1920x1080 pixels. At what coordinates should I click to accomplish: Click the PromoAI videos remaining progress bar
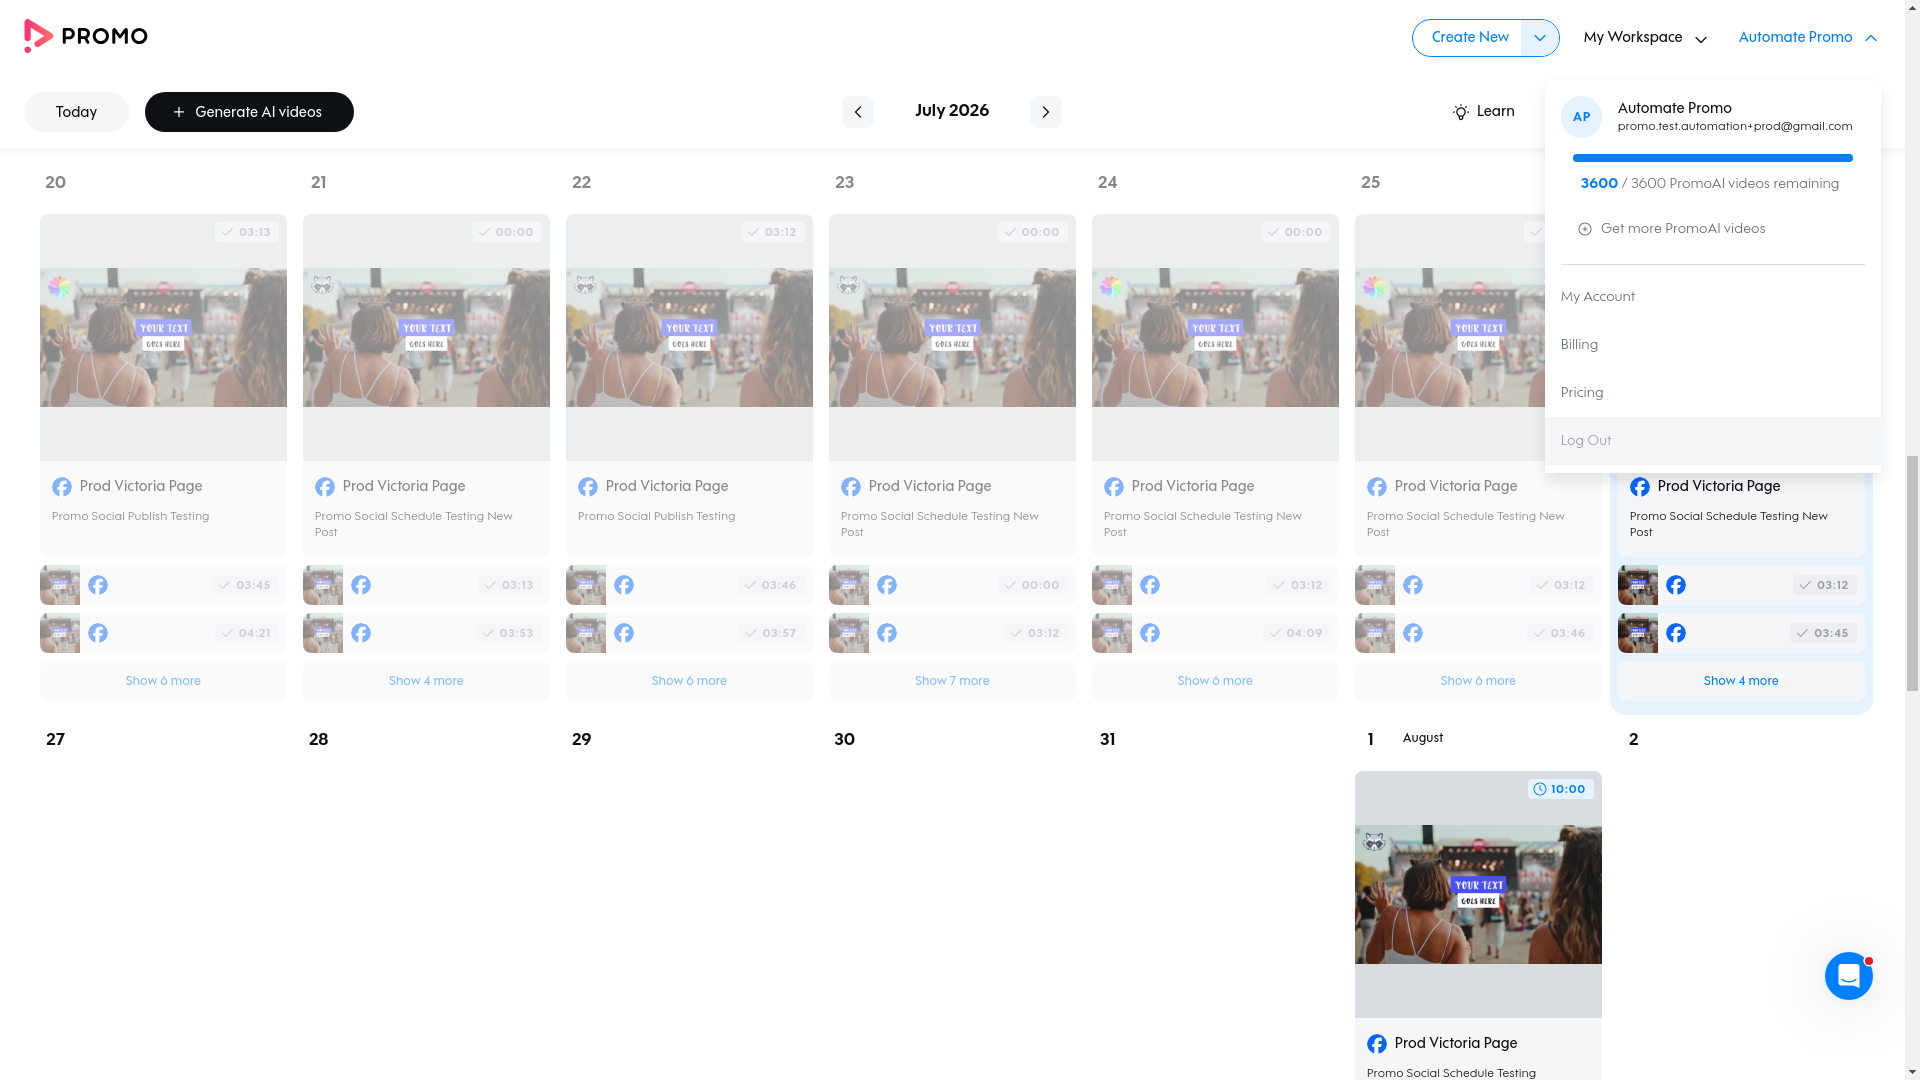1712,158
